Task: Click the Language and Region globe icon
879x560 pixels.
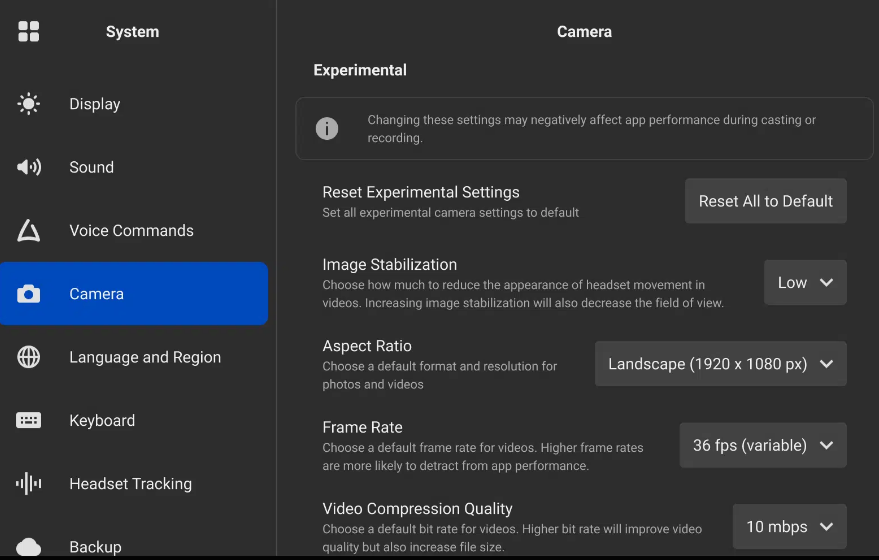Action: 29,357
